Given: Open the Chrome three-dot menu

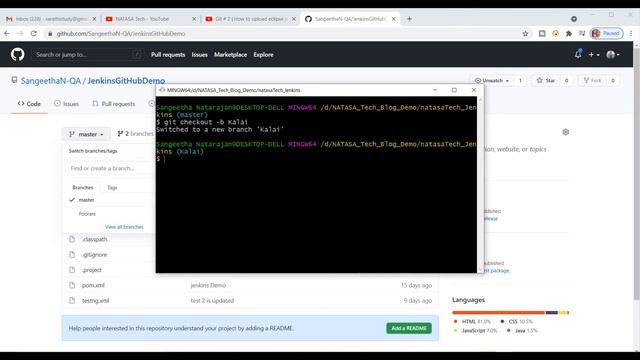Looking at the screenshot, I should pos(631,33).
